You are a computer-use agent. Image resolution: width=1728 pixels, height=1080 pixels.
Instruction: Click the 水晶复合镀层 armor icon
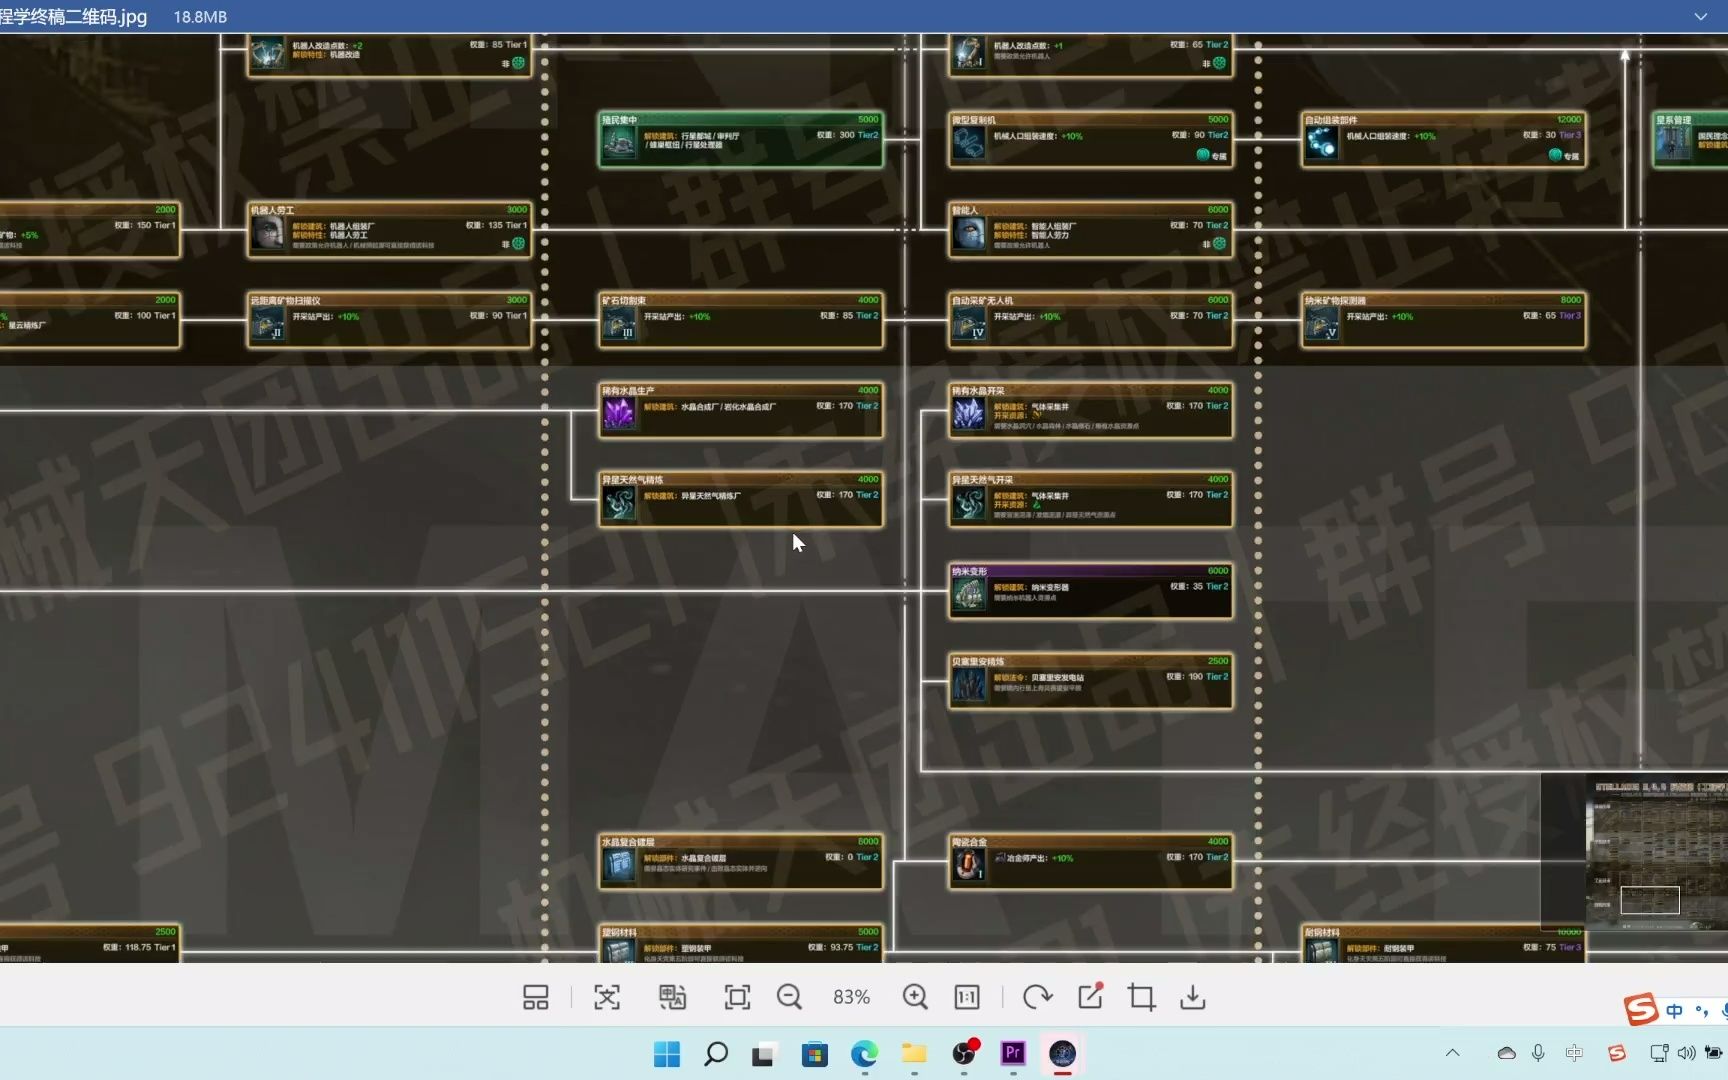[618, 866]
